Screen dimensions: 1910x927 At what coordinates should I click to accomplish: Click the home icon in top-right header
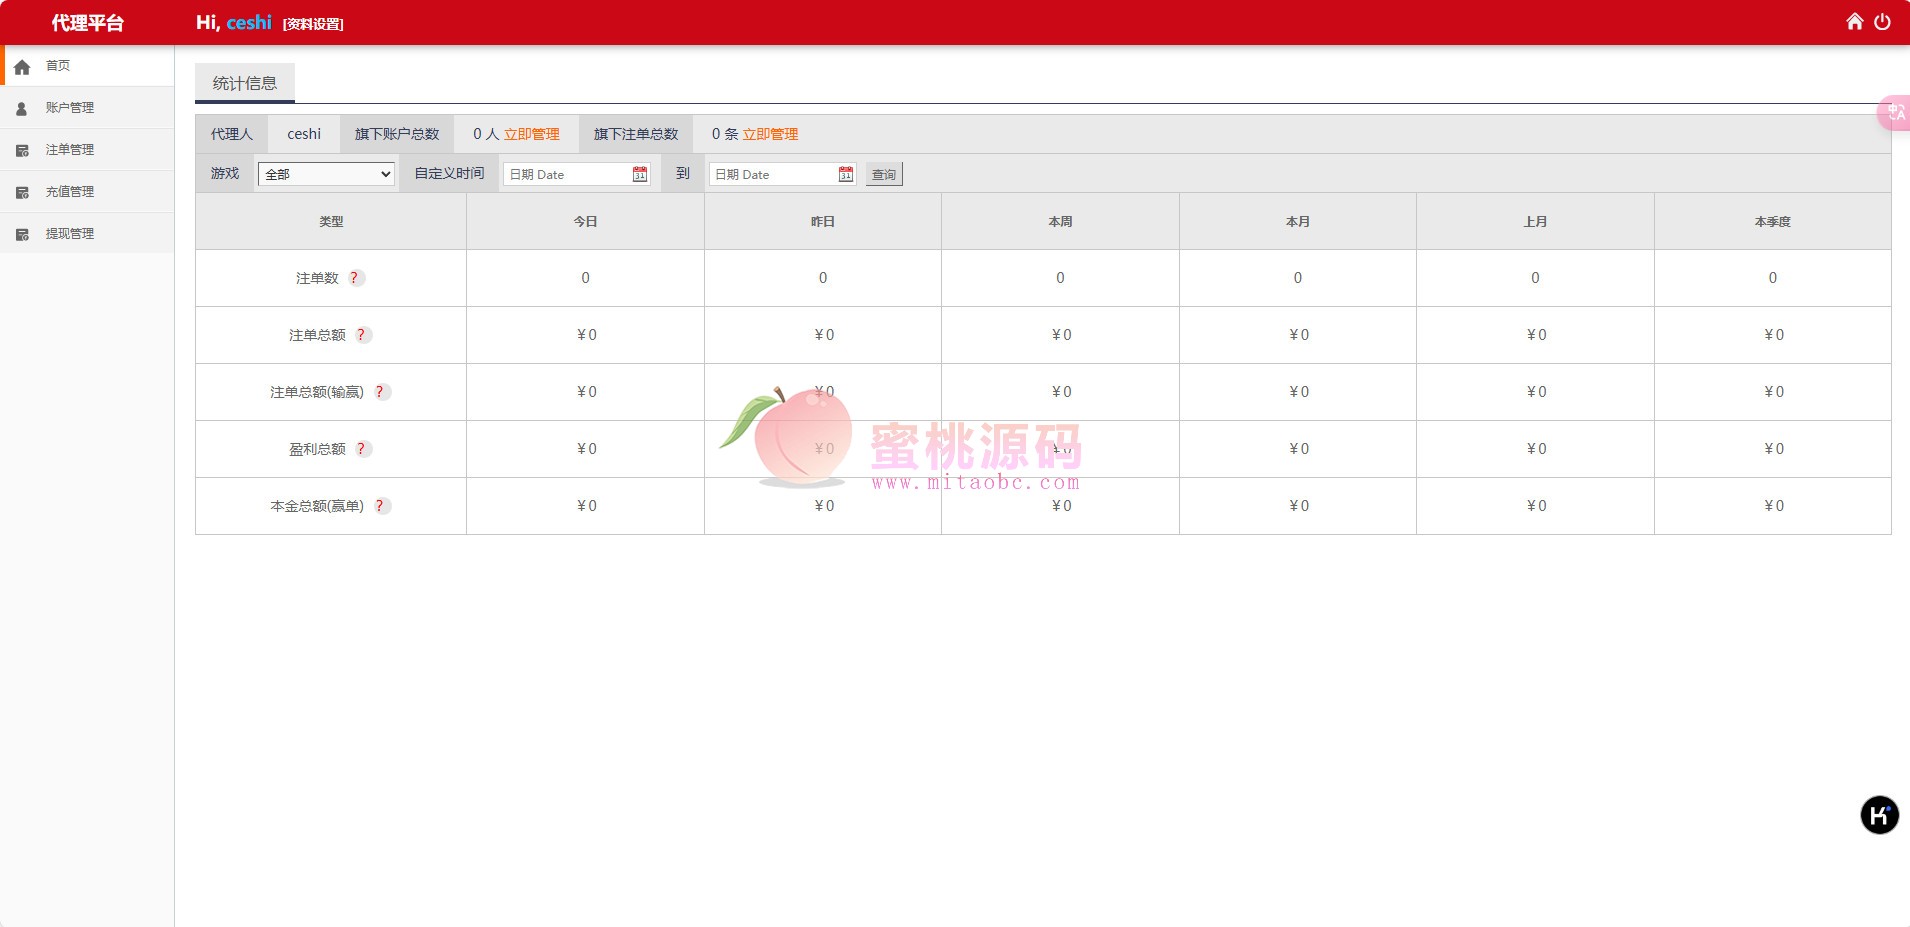(1854, 22)
